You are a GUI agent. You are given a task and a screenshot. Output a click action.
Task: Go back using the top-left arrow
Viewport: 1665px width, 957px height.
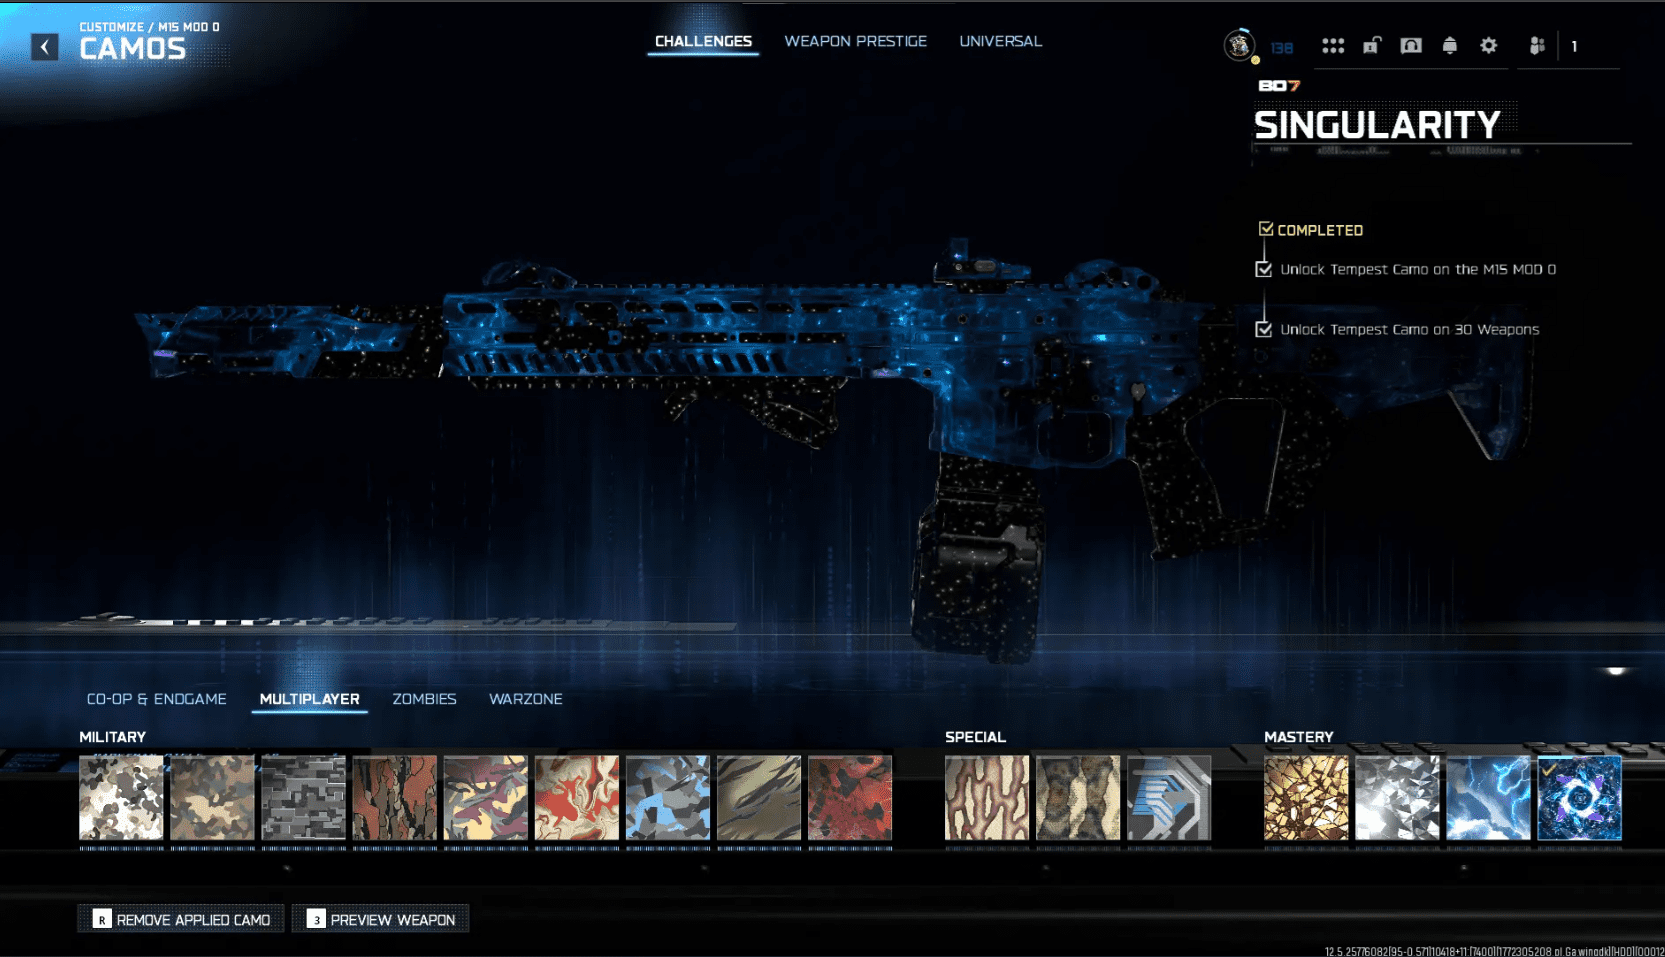(x=44, y=47)
